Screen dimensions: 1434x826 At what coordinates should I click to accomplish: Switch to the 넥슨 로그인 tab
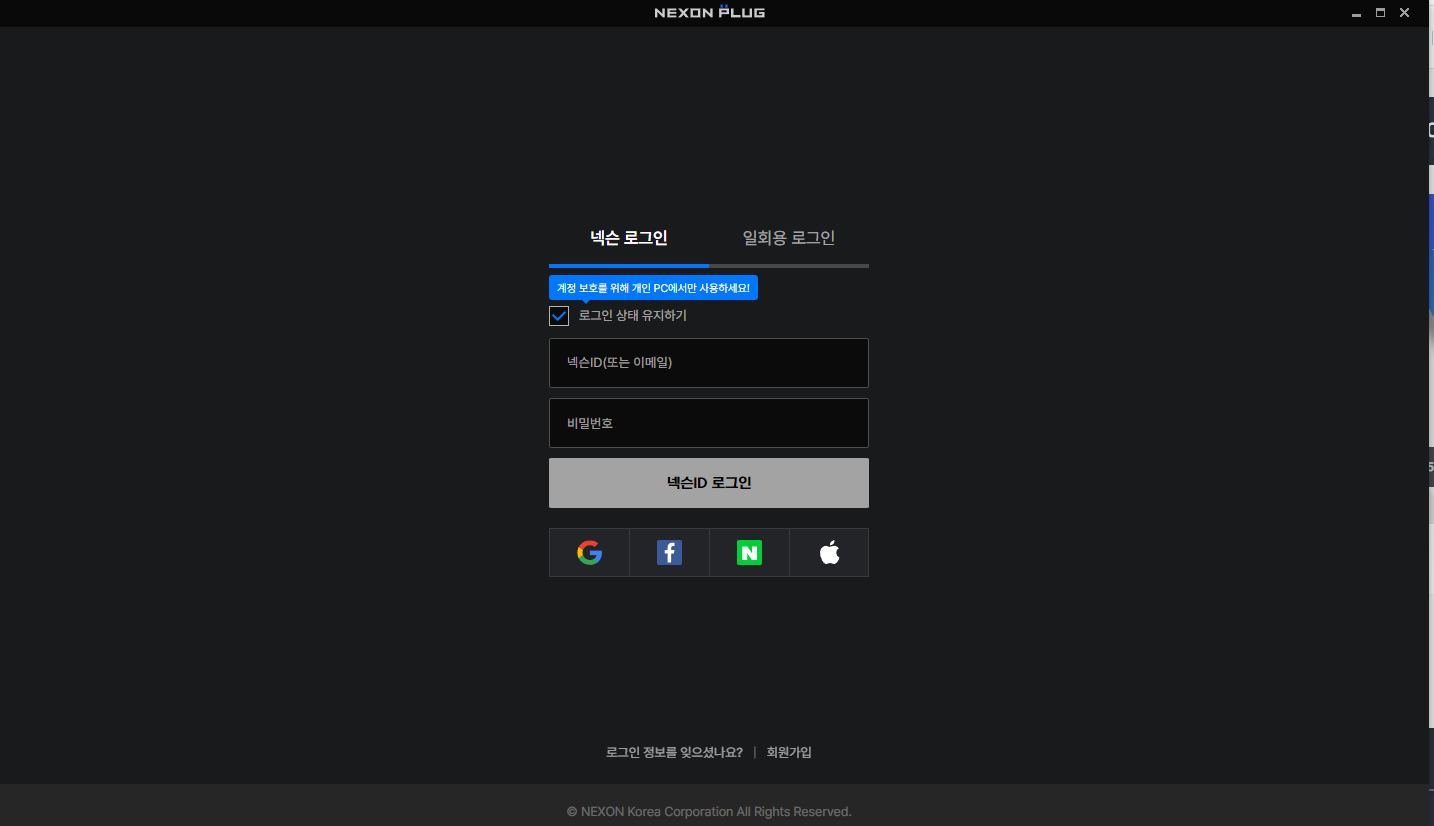(629, 238)
